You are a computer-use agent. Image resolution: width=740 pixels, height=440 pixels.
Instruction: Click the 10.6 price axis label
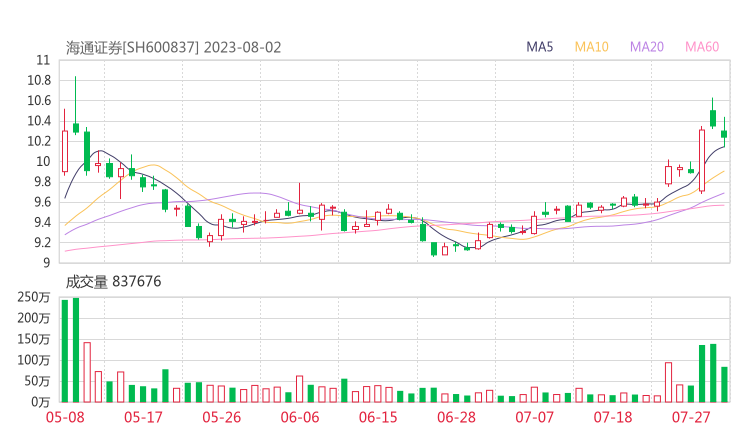[39, 101]
